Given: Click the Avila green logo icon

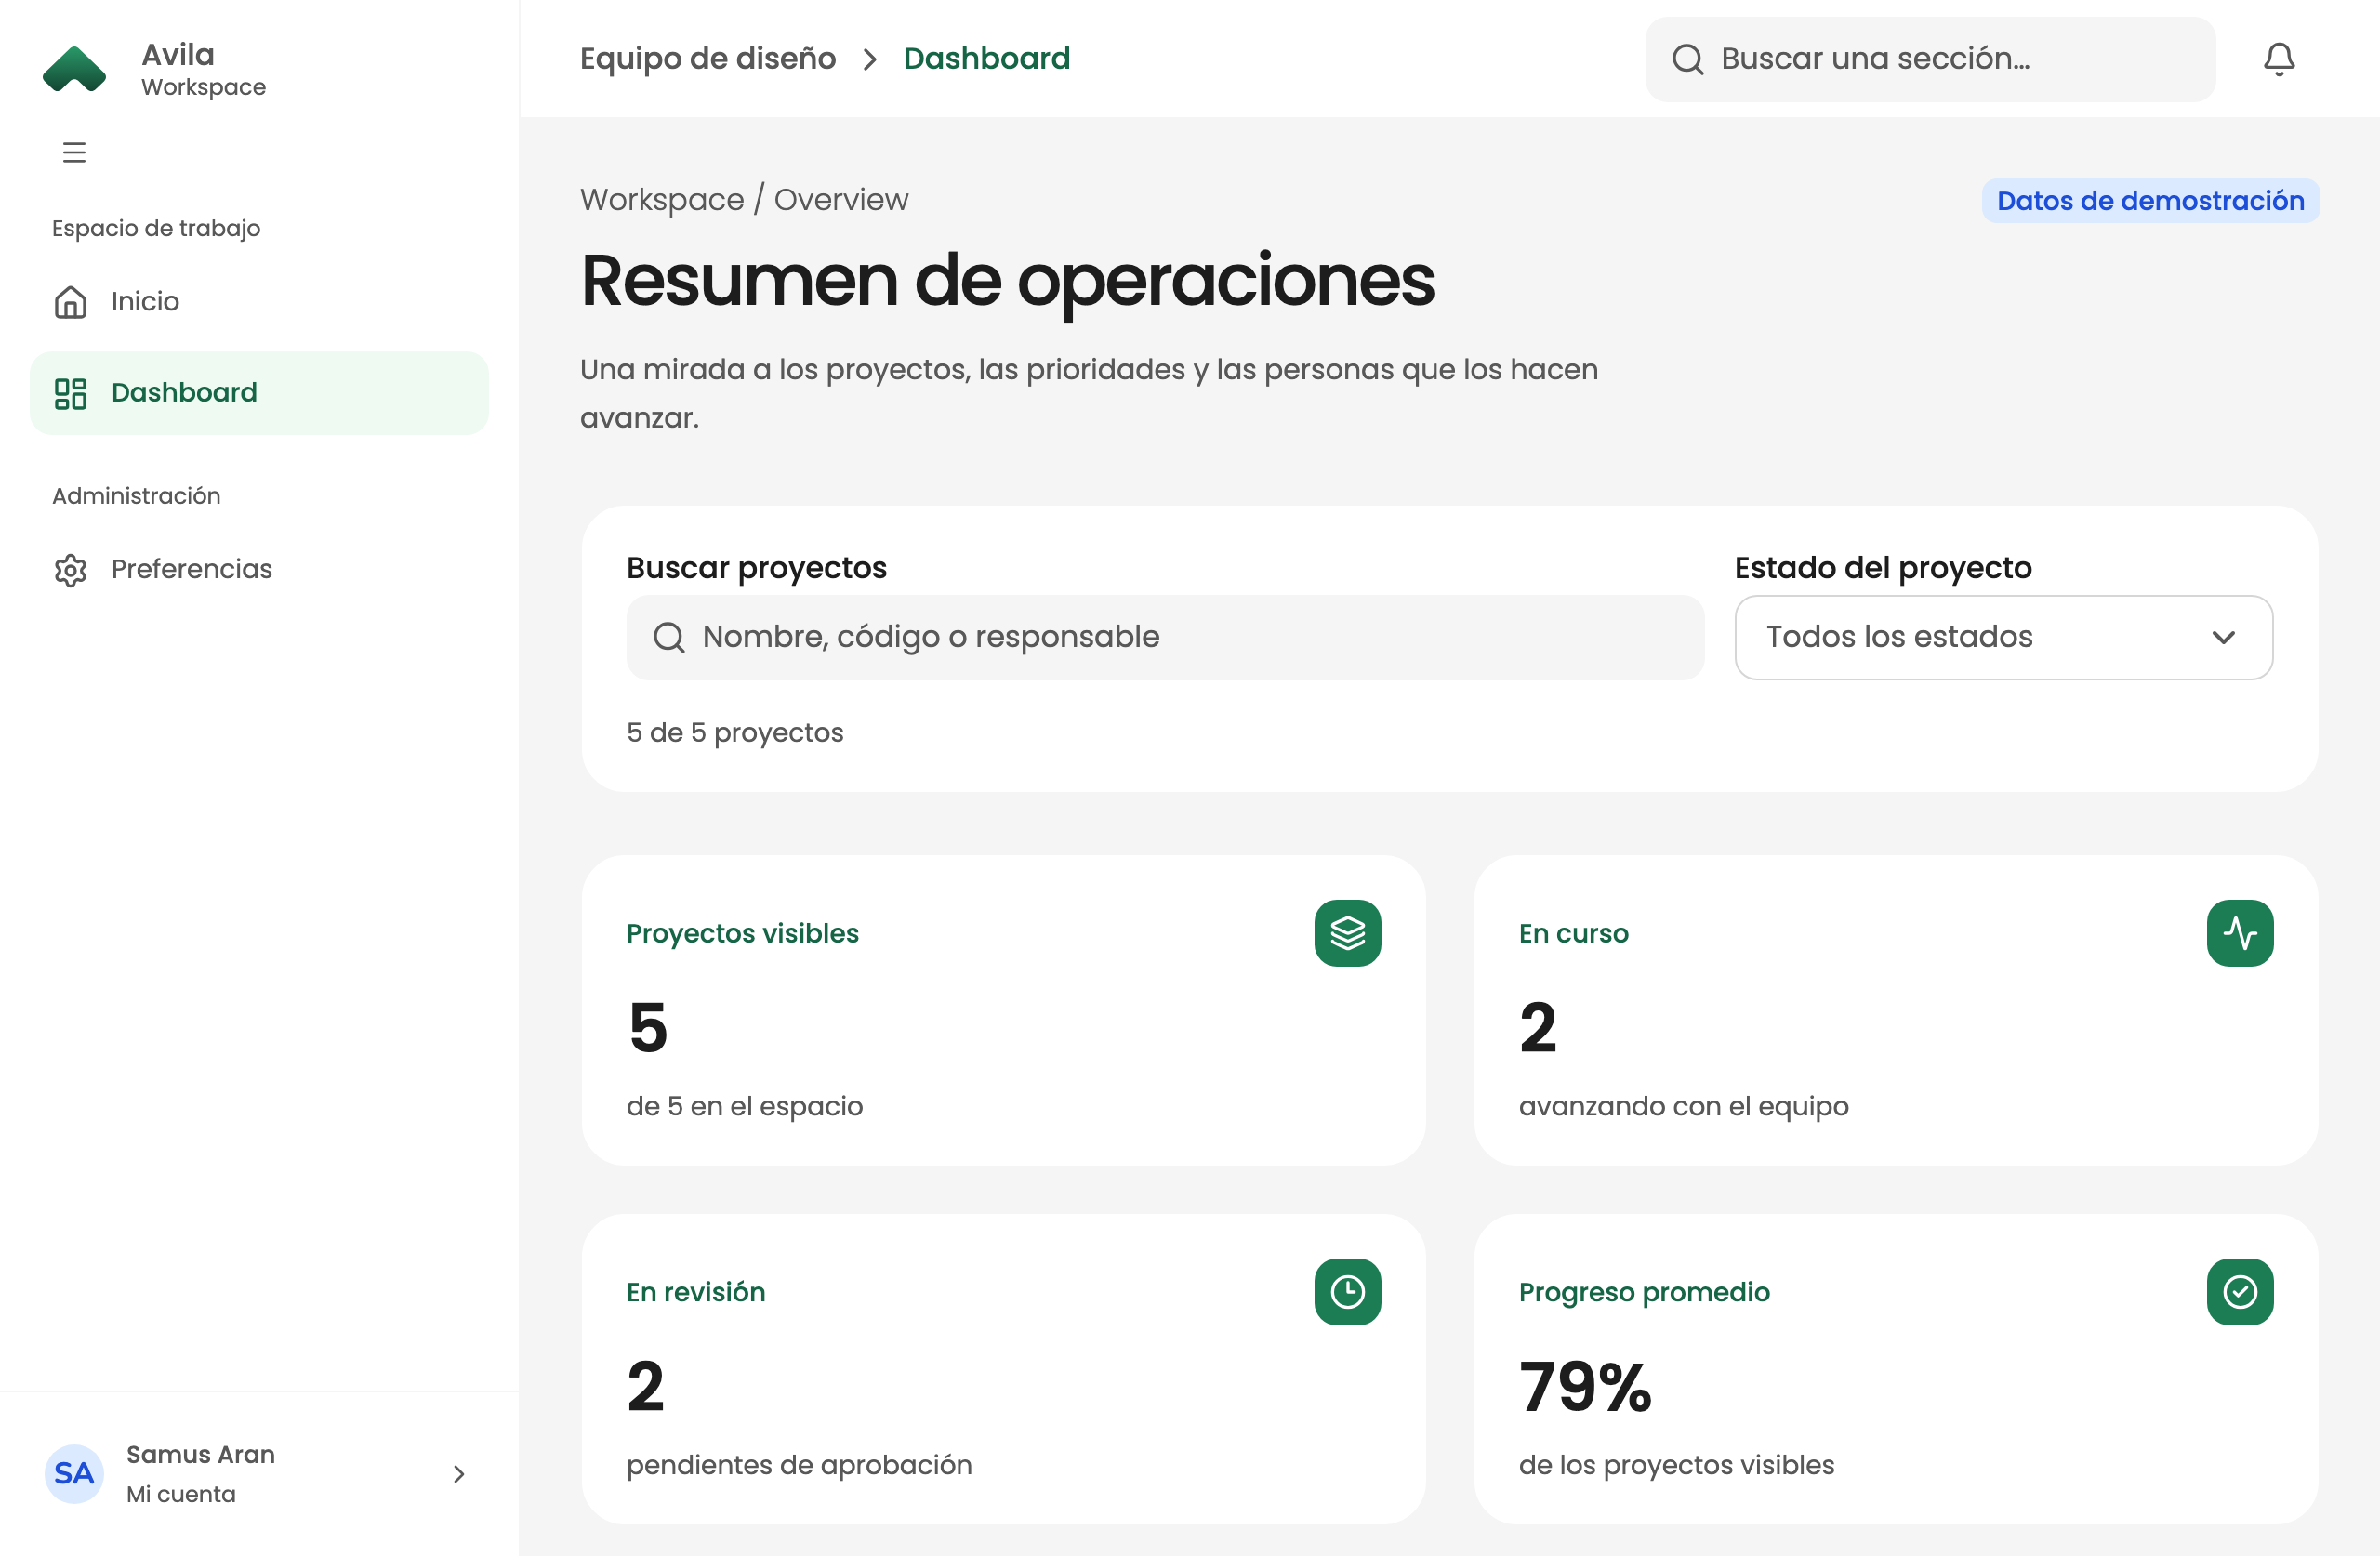Looking at the screenshot, I should click(x=75, y=69).
